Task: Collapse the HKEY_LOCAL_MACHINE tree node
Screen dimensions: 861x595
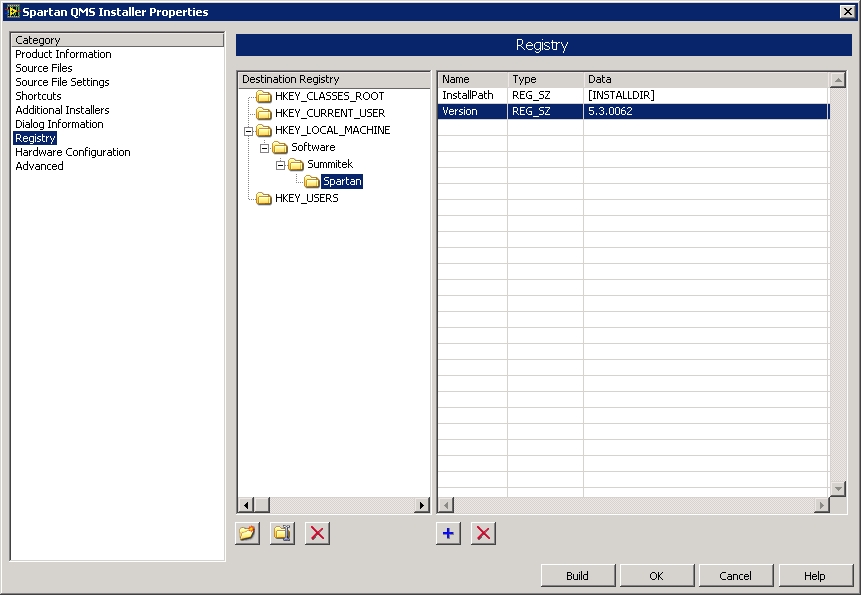Action: click(x=248, y=131)
